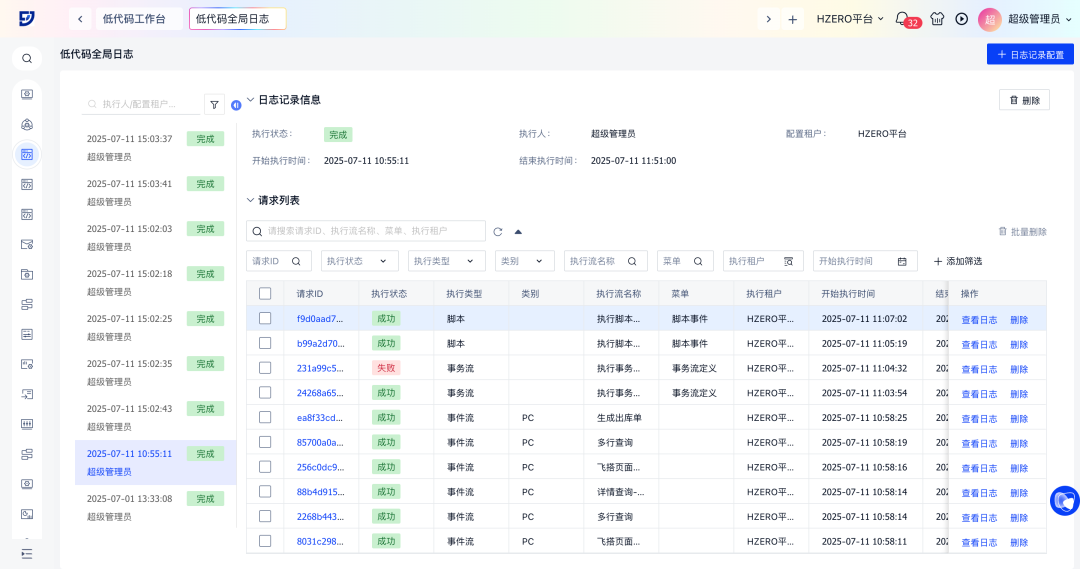Click the blue support chat floating icon
The height and width of the screenshot is (569, 1080).
coord(1064,500)
